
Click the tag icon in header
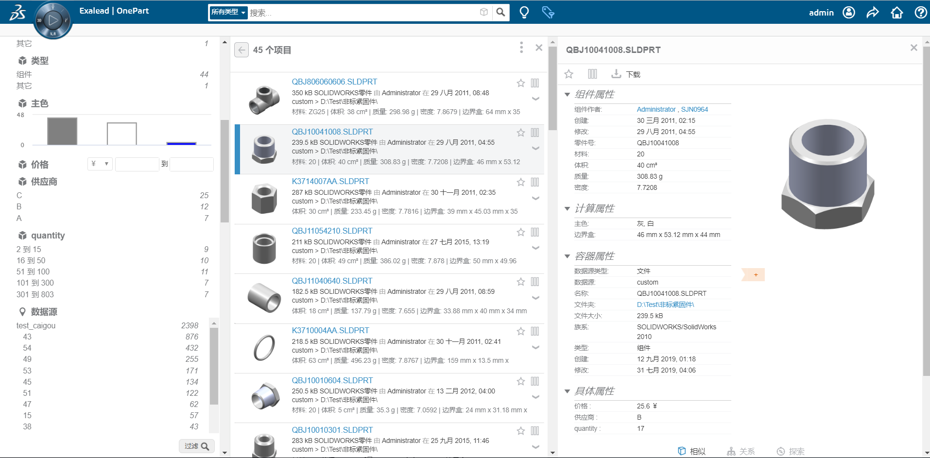coord(548,13)
